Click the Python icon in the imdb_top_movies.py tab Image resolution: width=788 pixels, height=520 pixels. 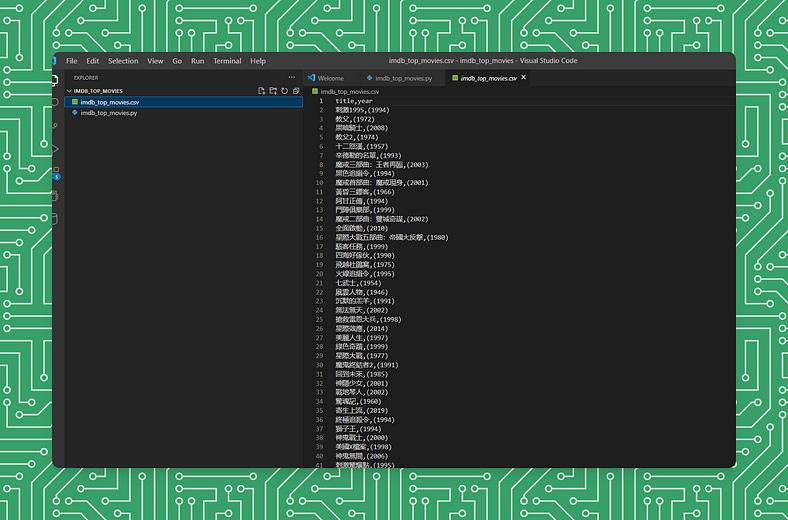[x=369, y=78]
